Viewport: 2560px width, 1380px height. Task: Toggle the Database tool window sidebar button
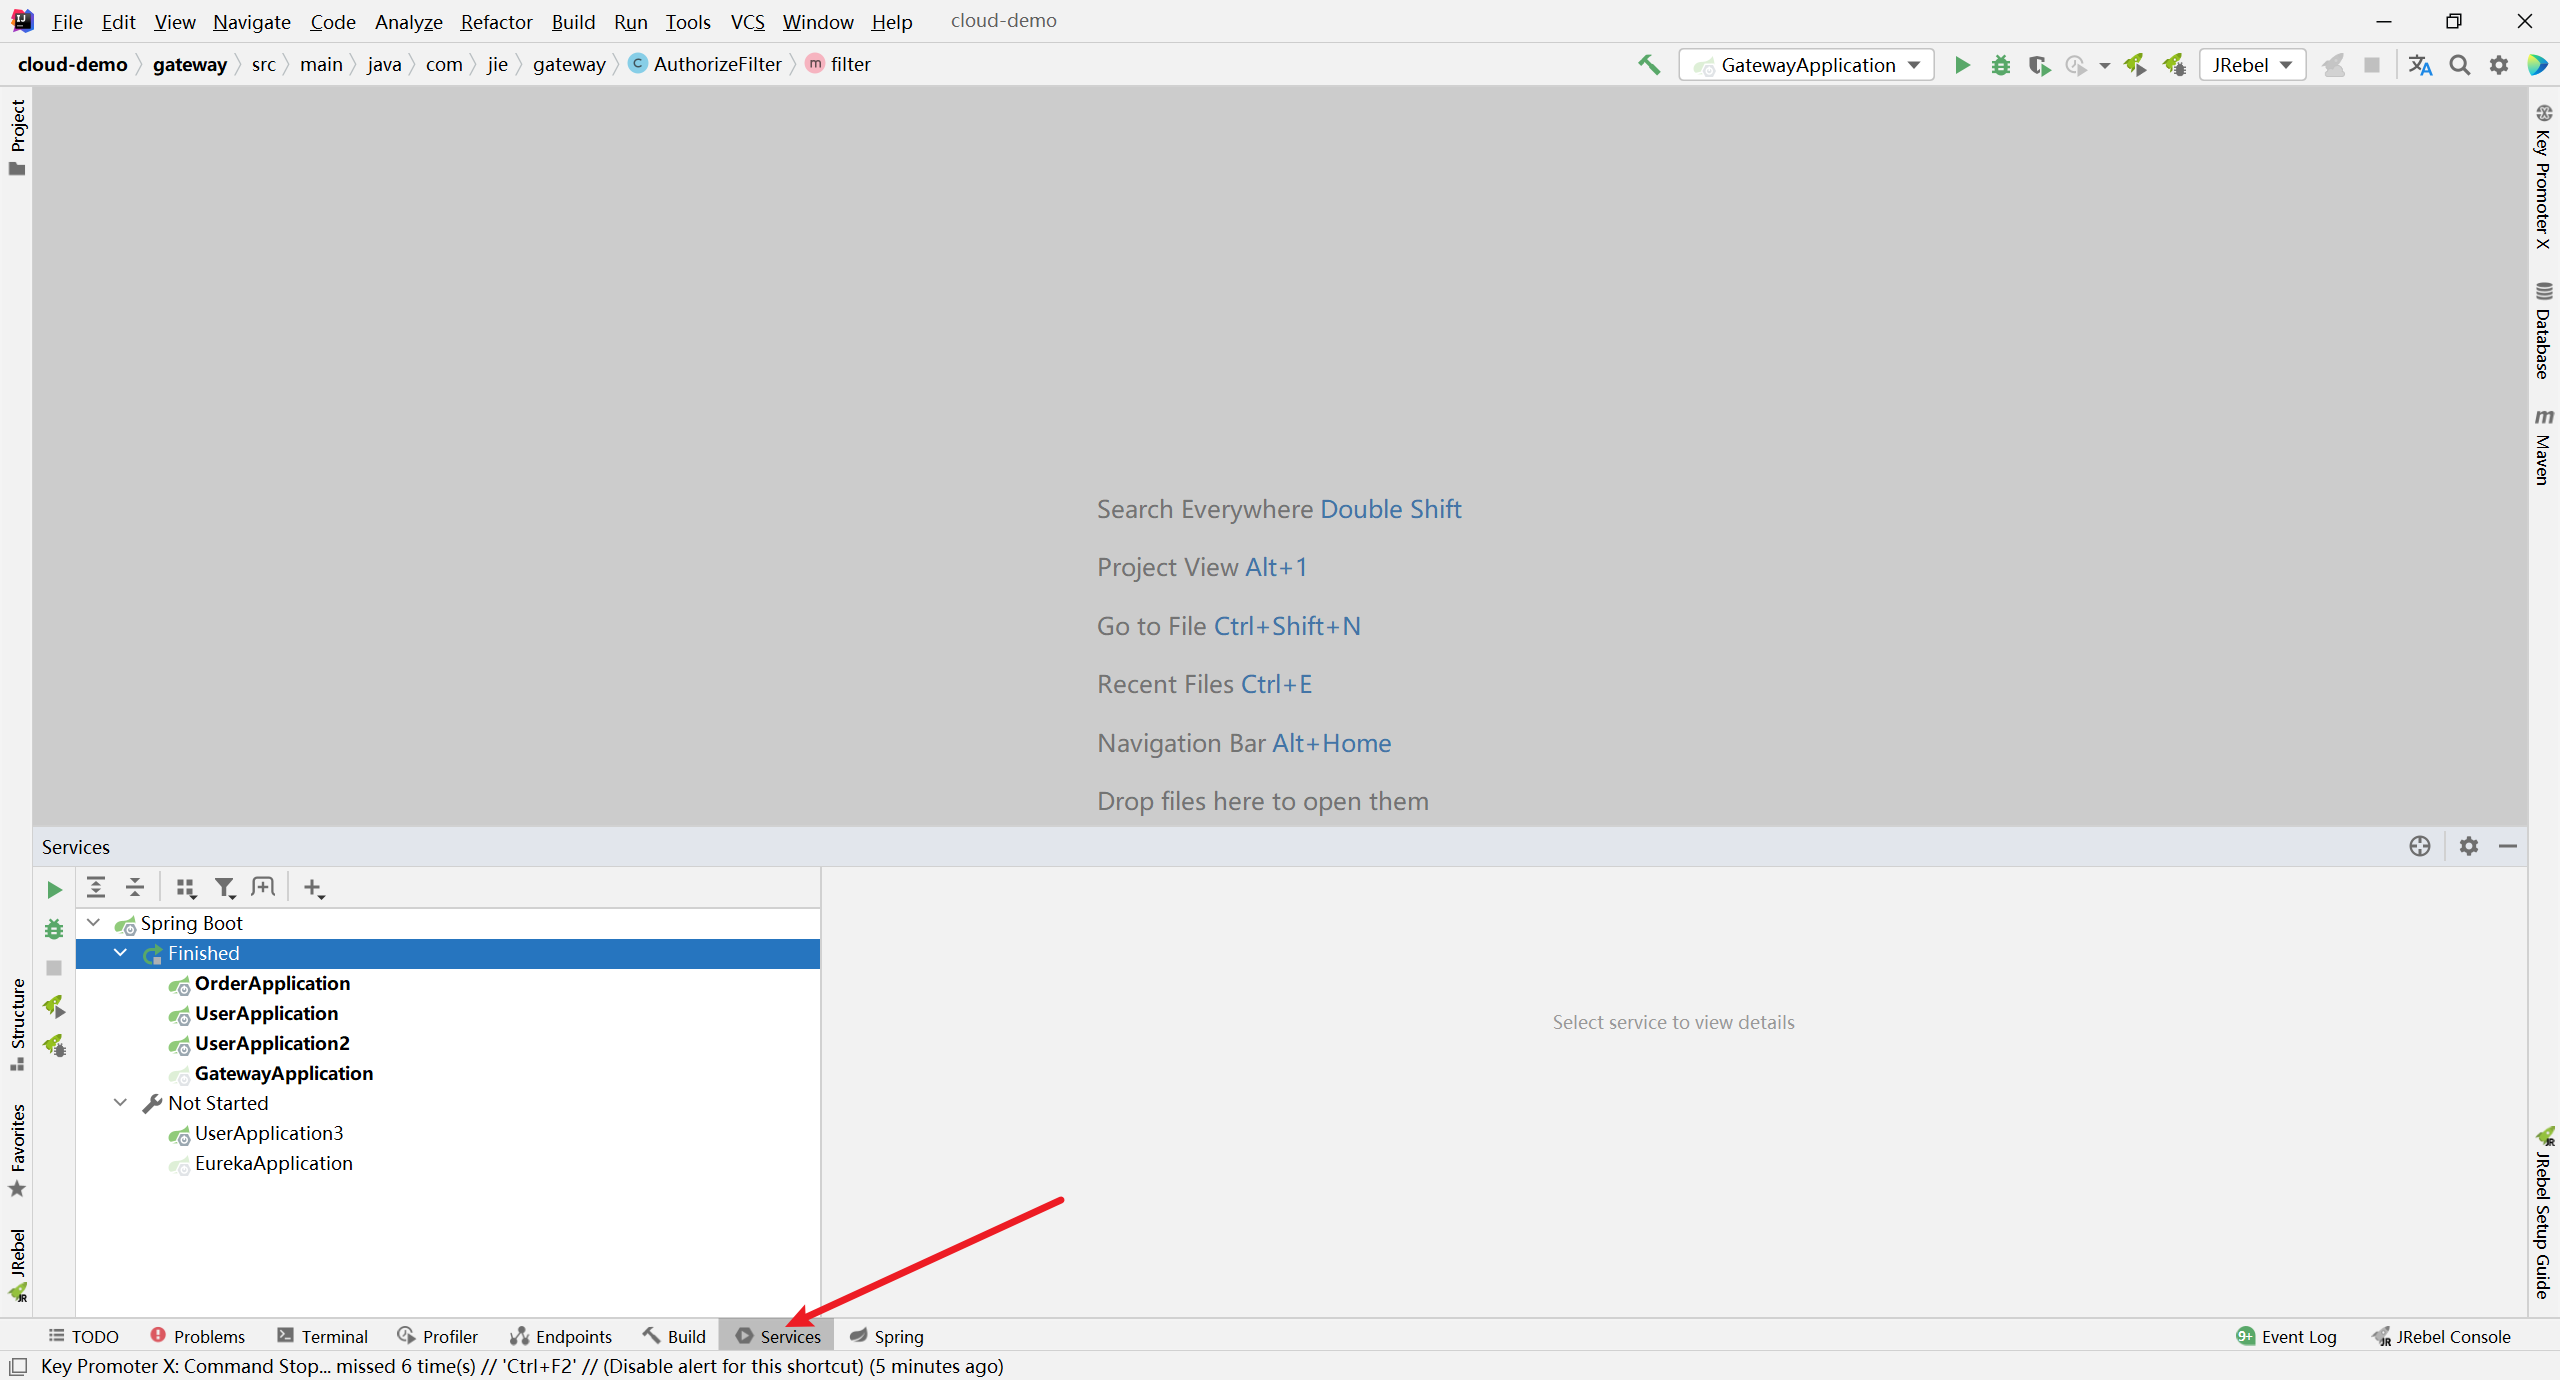2543,331
